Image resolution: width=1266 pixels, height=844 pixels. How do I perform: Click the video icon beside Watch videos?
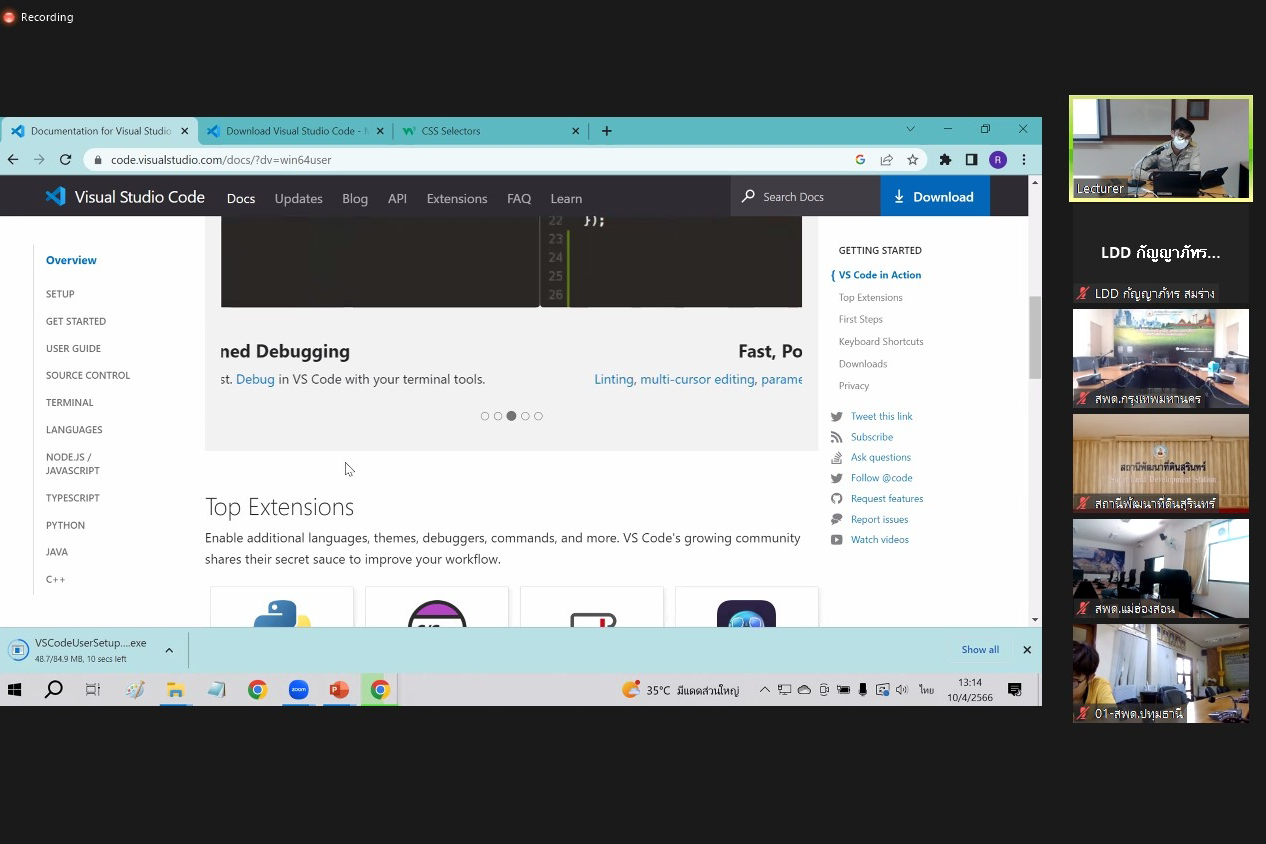[837, 539]
